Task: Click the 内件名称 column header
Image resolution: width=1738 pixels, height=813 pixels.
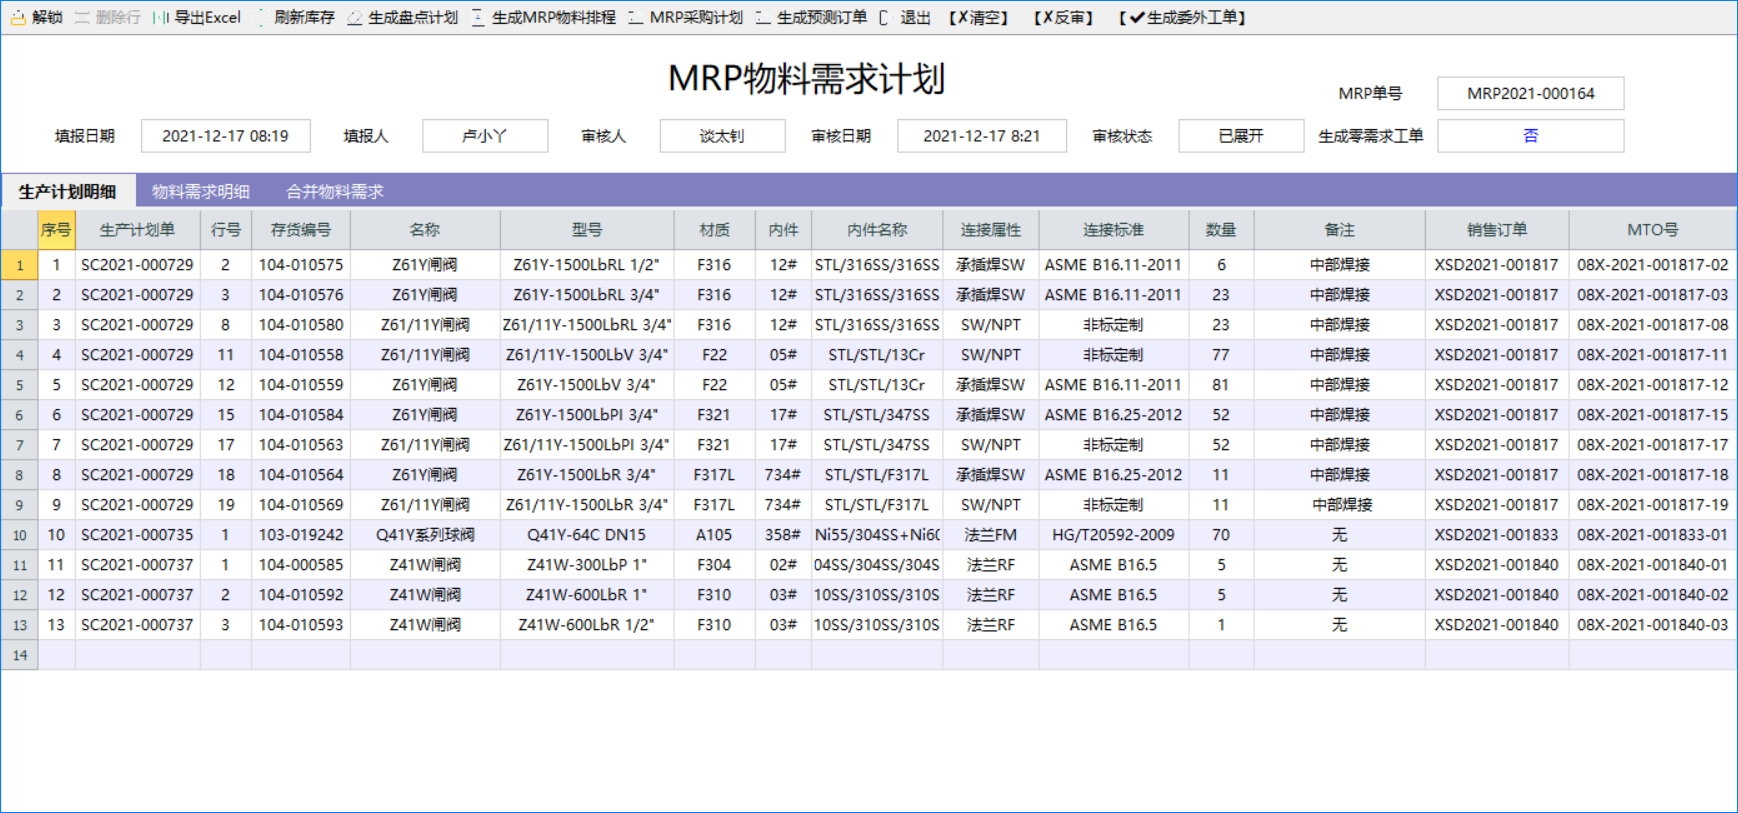Action: pos(877,230)
